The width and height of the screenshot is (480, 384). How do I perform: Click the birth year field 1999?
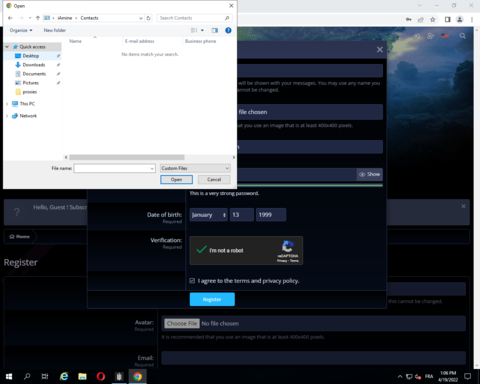271,215
